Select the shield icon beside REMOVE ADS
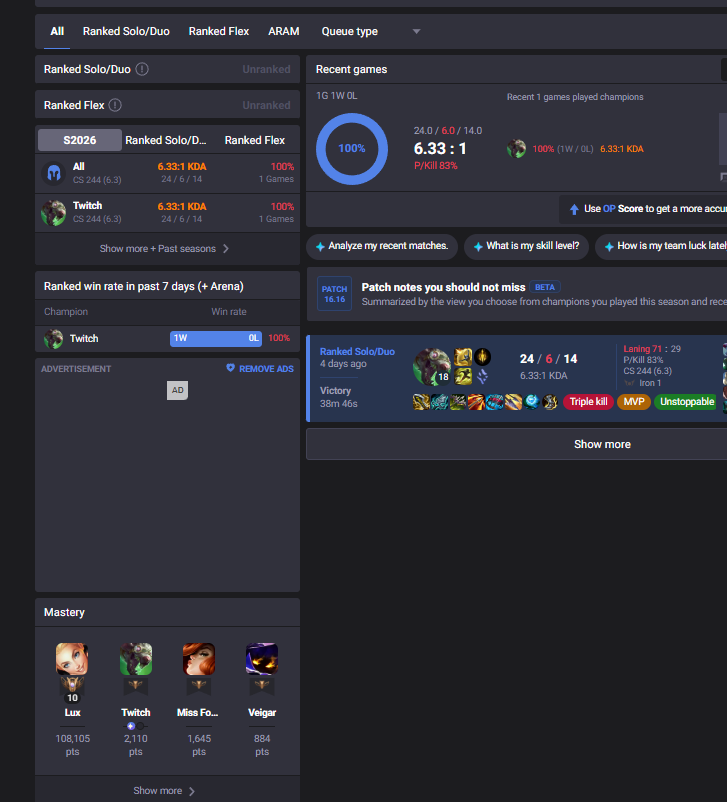The width and height of the screenshot is (727, 802). [230, 368]
